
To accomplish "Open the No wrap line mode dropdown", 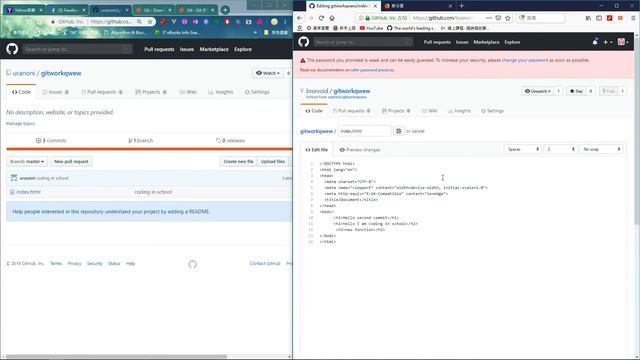I will click(602, 149).
